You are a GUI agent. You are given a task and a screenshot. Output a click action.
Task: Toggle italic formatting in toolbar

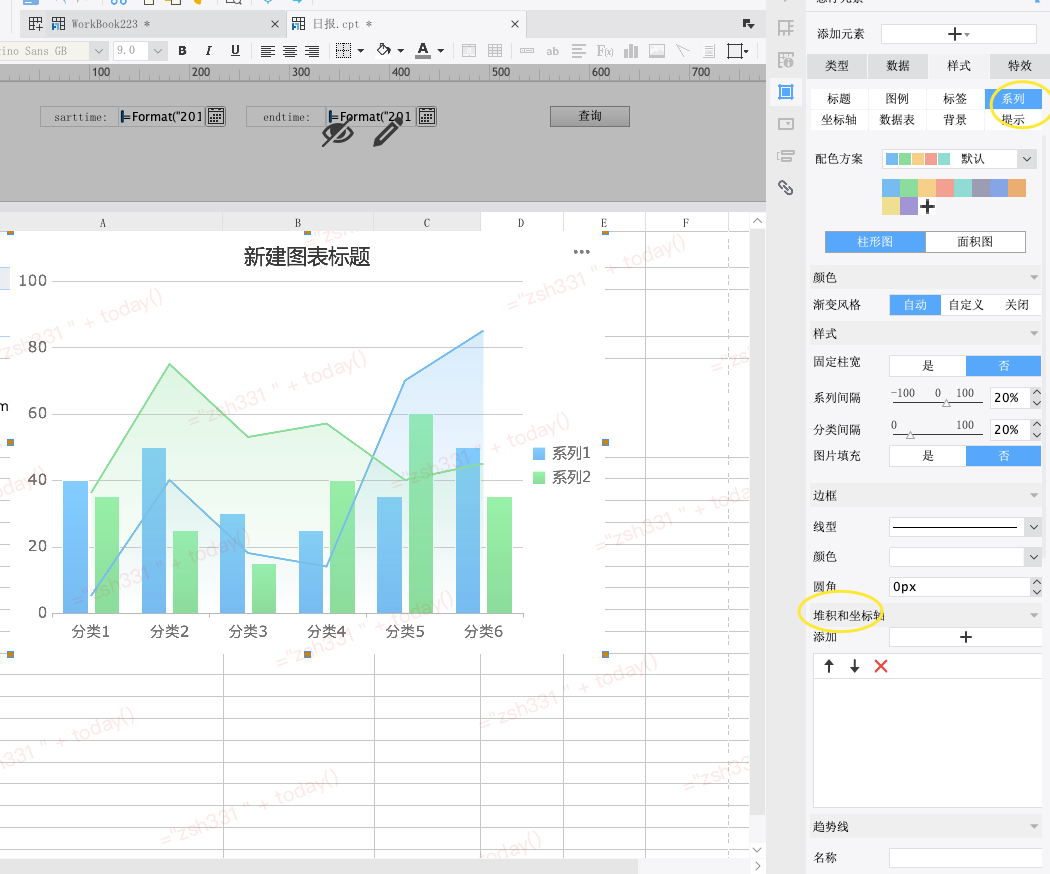pos(208,51)
